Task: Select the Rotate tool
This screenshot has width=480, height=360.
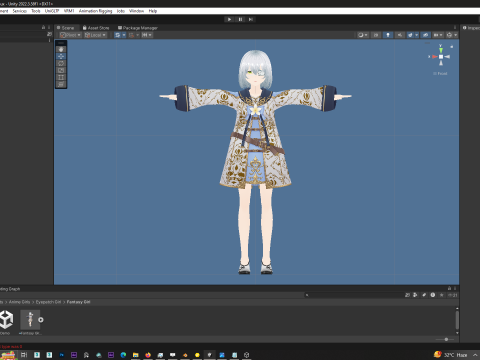Action: (61, 63)
